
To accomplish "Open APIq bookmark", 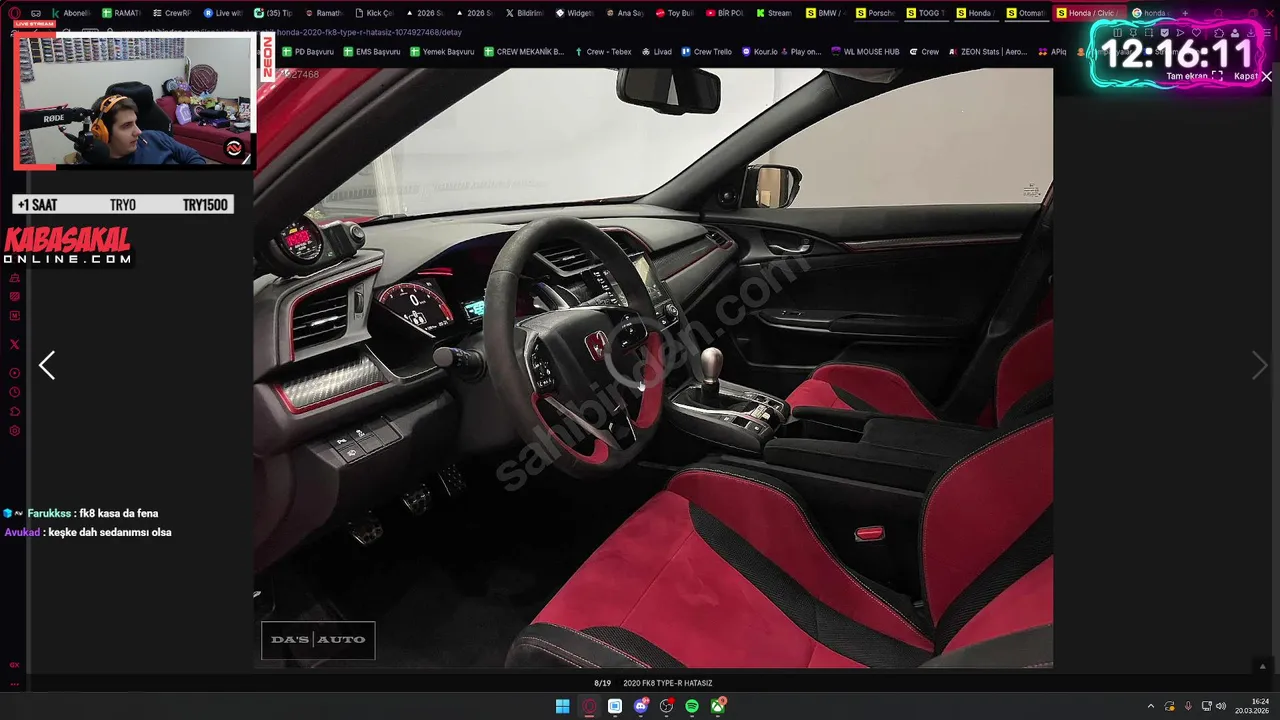I will 1052,51.
